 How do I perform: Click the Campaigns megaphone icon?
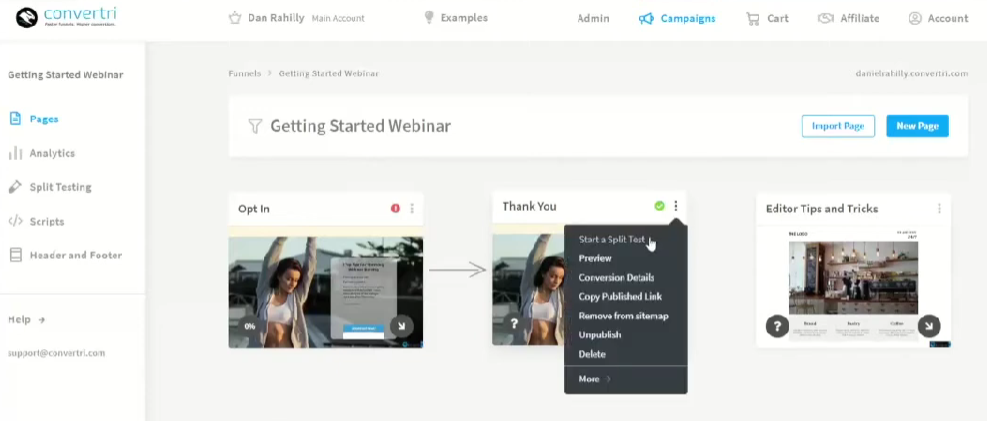coord(646,18)
